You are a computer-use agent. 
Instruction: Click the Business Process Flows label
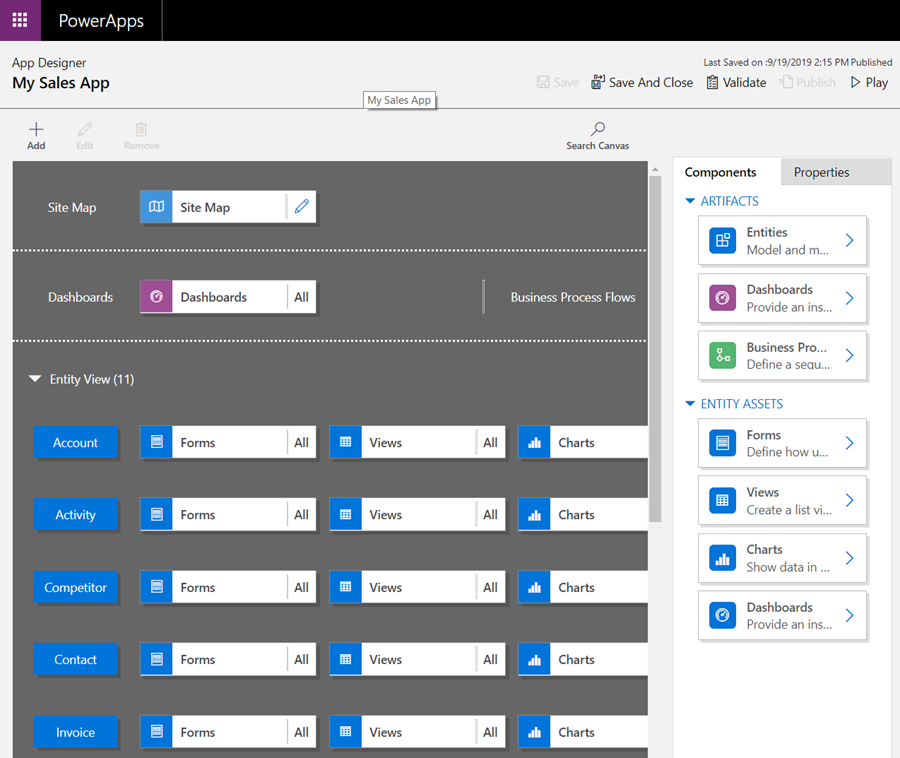coord(573,297)
